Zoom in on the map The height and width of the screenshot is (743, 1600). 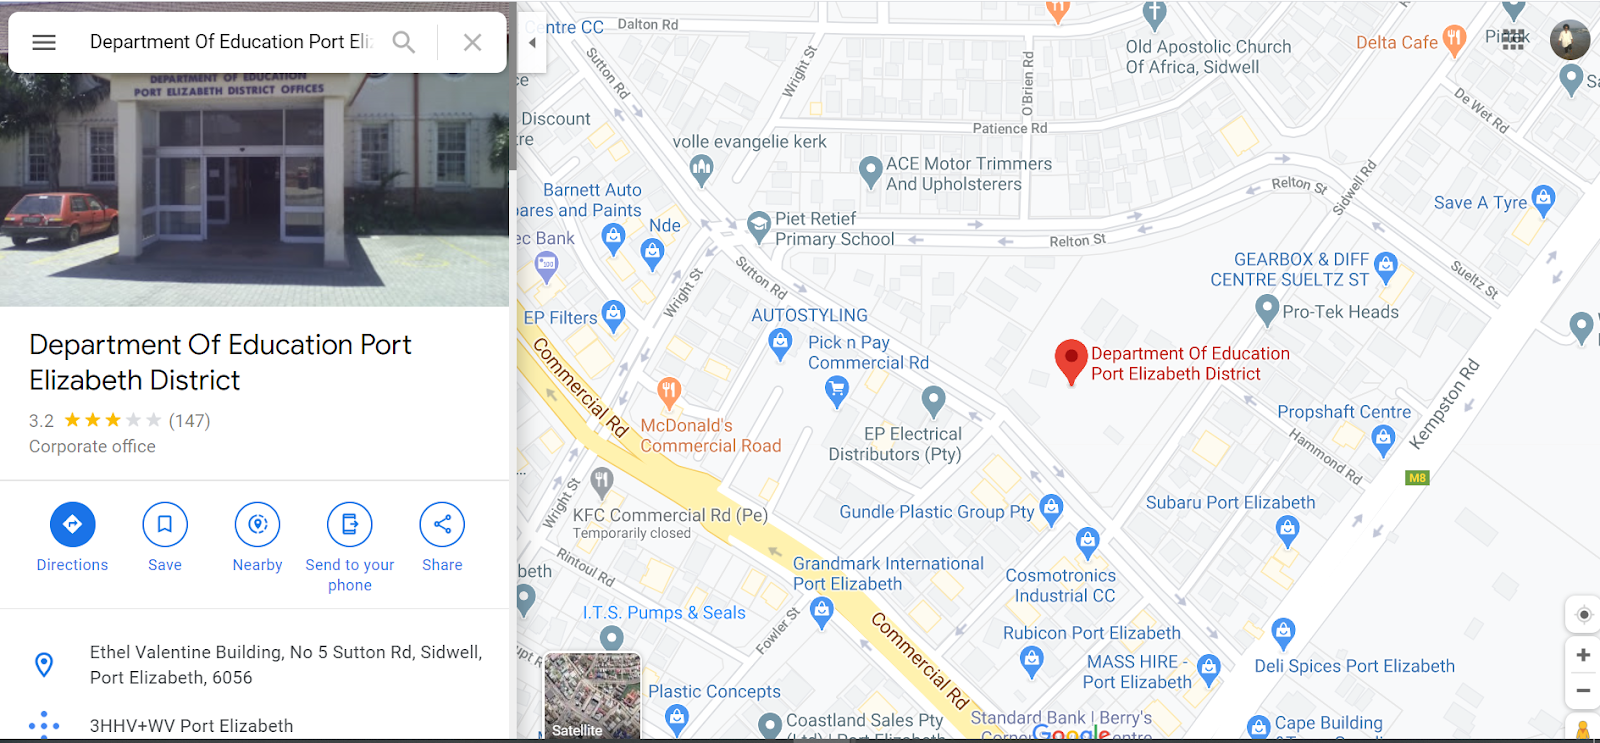(x=1583, y=655)
